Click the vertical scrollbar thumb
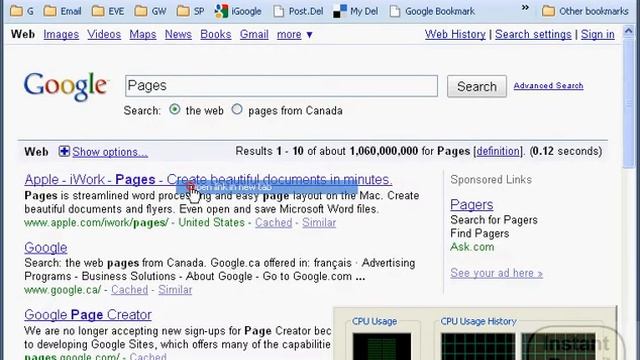 [x=629, y=102]
